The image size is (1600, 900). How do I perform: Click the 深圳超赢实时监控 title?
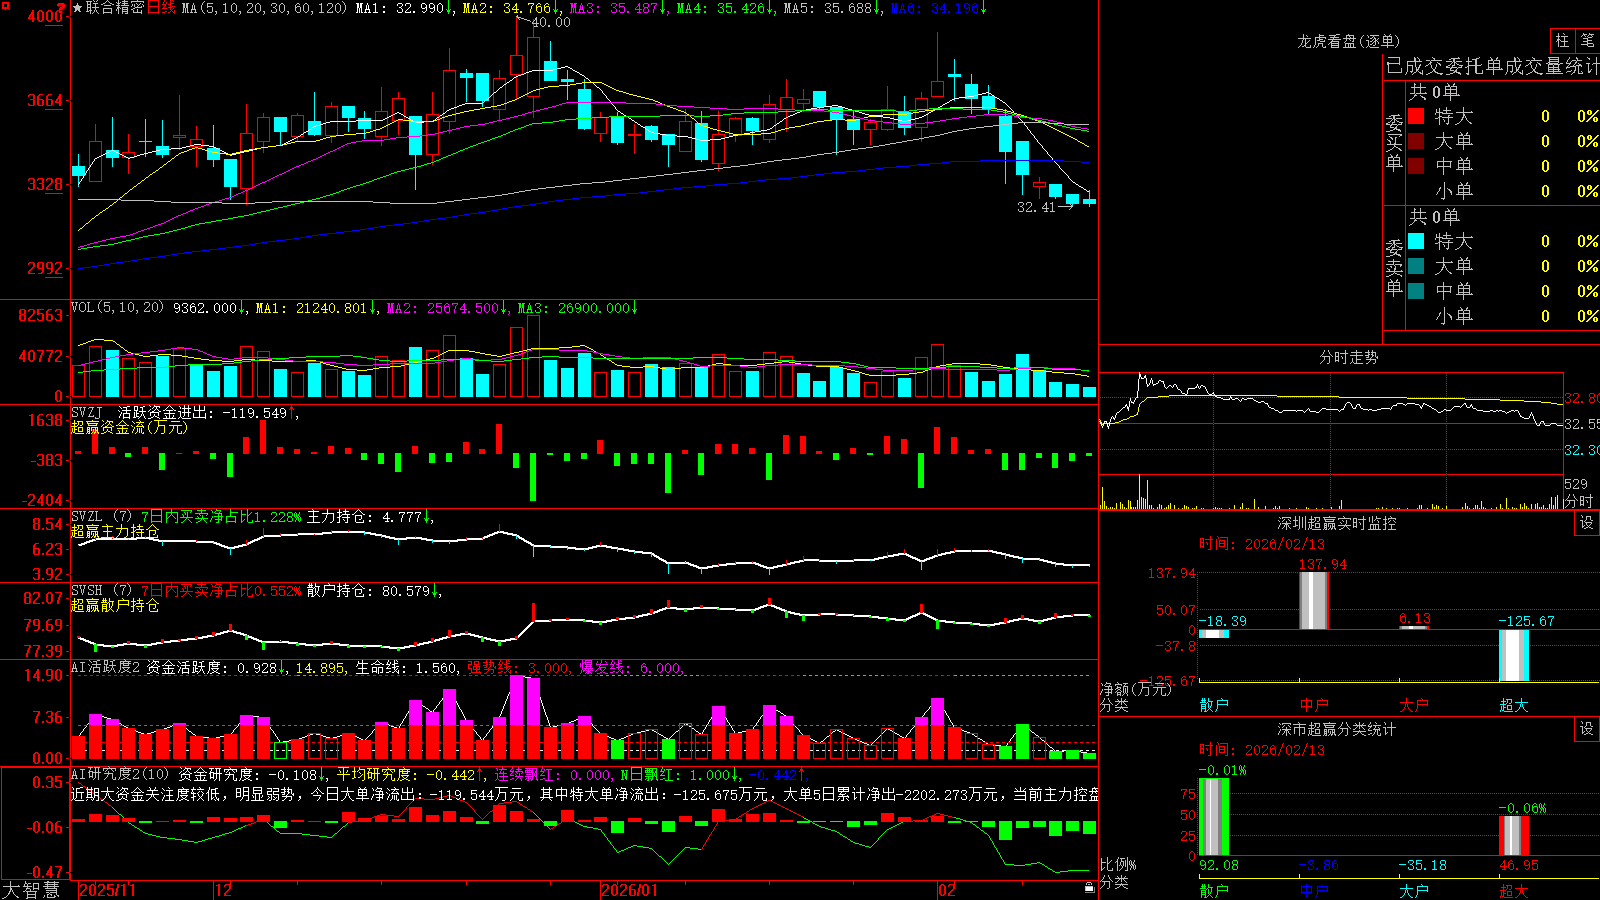coord(1337,523)
